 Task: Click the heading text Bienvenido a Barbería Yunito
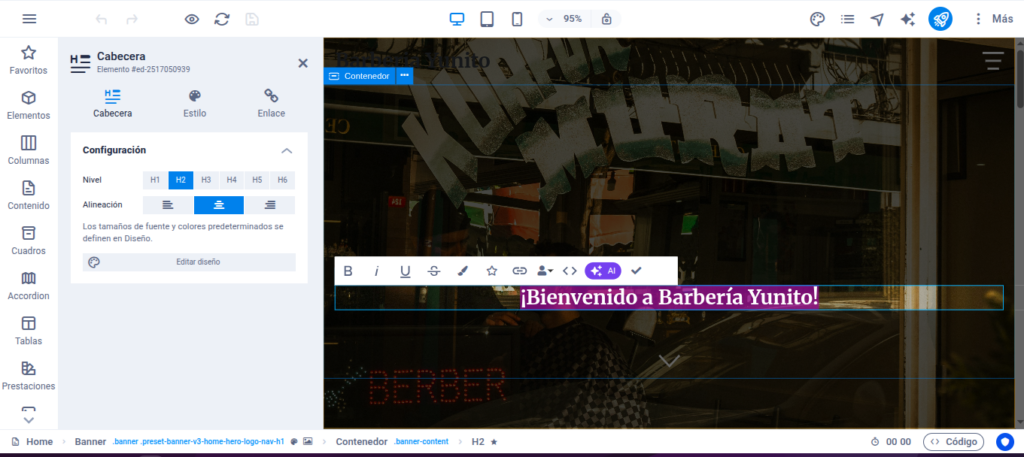click(668, 297)
